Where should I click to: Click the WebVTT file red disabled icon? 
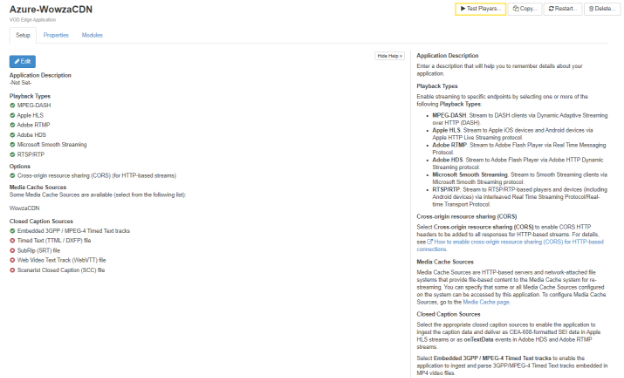[x=12, y=260]
